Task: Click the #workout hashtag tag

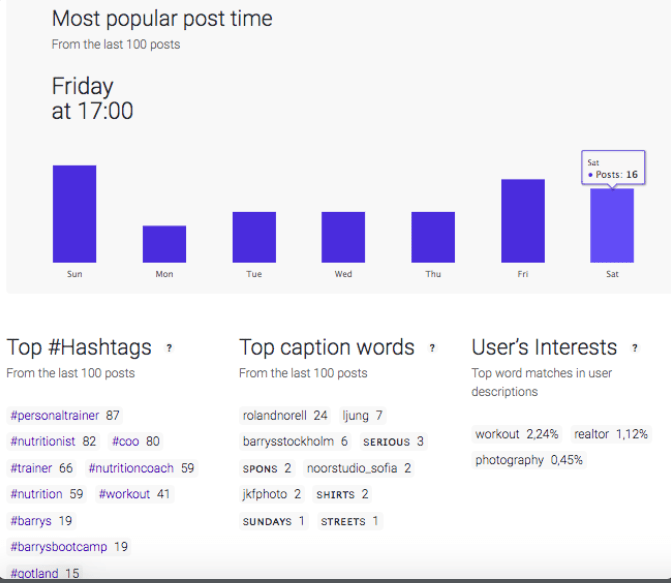Action: pyautogui.click(x=124, y=494)
